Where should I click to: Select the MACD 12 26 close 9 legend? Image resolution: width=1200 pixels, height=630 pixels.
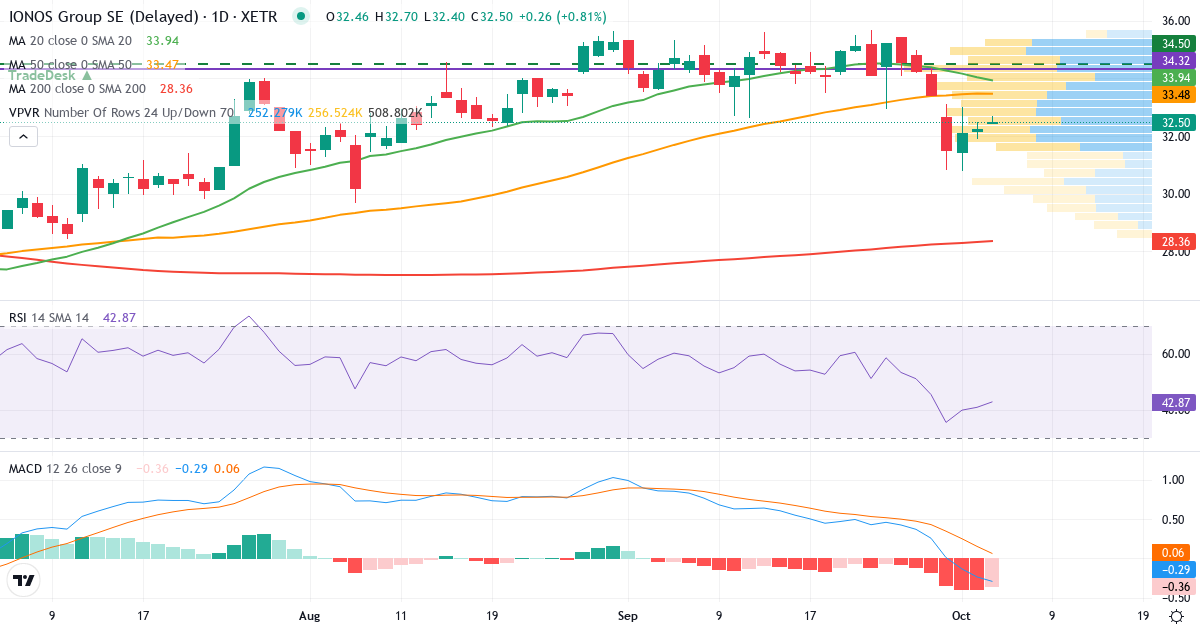tap(65, 468)
